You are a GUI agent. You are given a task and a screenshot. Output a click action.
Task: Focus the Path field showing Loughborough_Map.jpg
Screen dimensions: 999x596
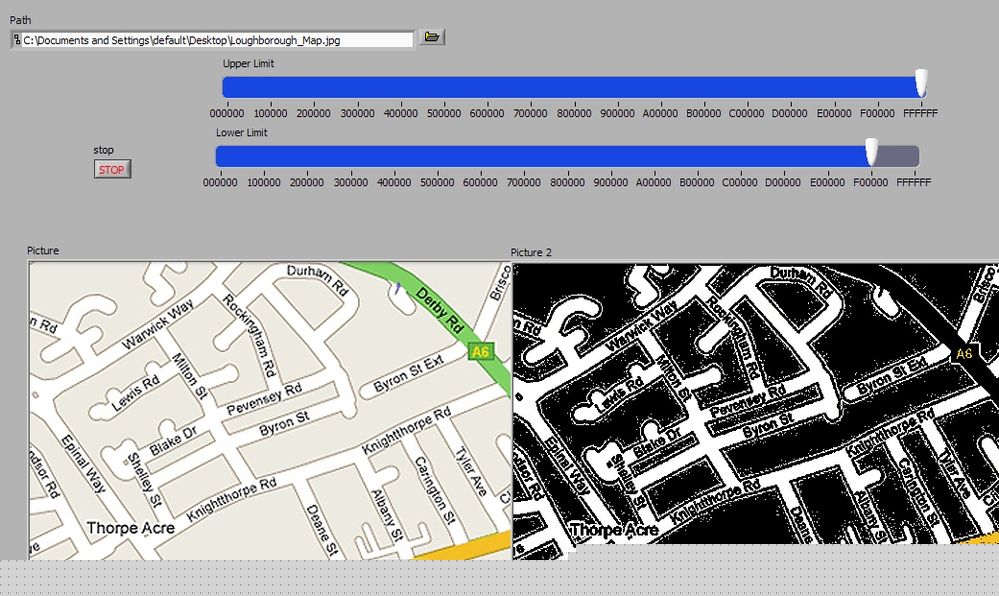tap(213, 40)
